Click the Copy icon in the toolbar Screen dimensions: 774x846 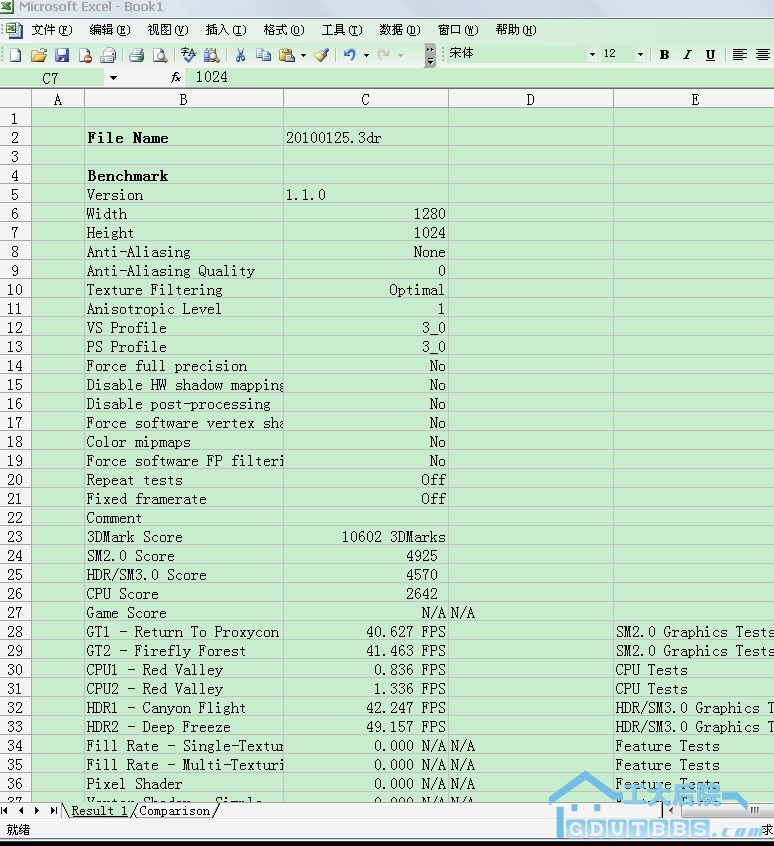pos(264,55)
